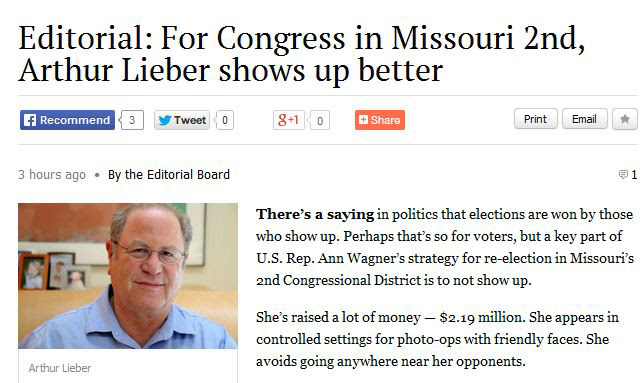Open the Editorial Board byline link

click(169, 174)
